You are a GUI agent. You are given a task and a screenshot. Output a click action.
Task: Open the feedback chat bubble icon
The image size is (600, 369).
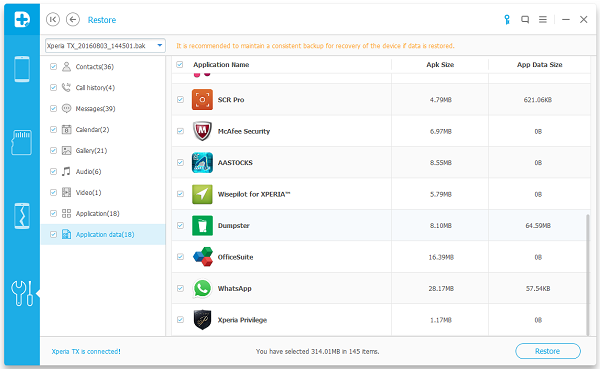click(525, 20)
